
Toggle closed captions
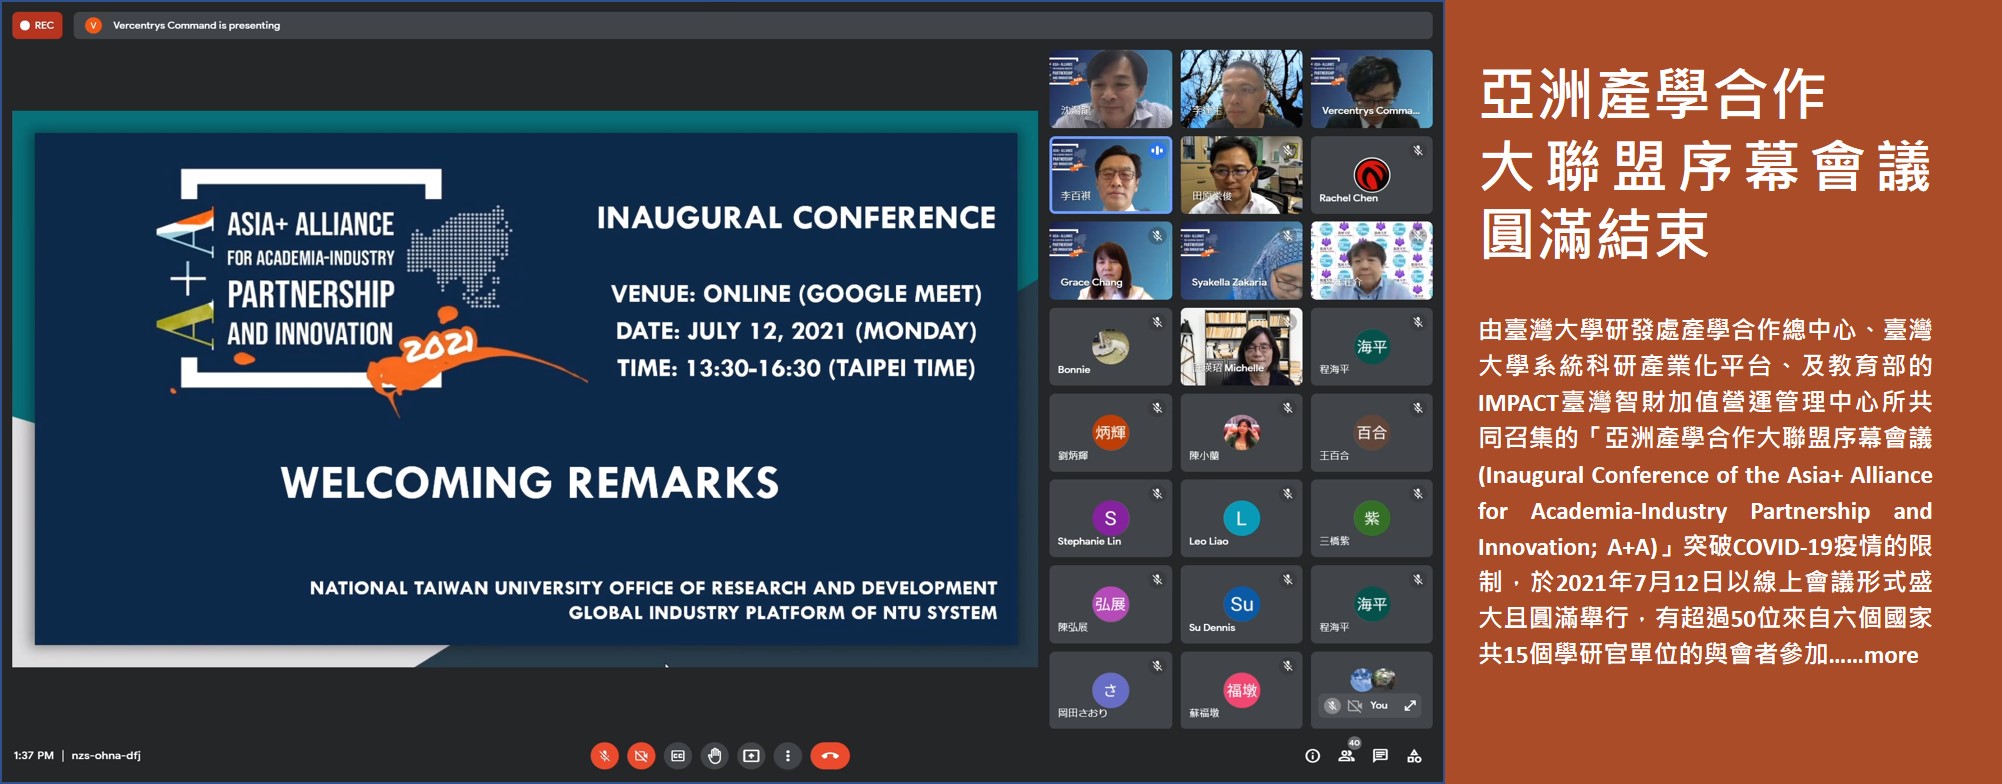pos(678,756)
